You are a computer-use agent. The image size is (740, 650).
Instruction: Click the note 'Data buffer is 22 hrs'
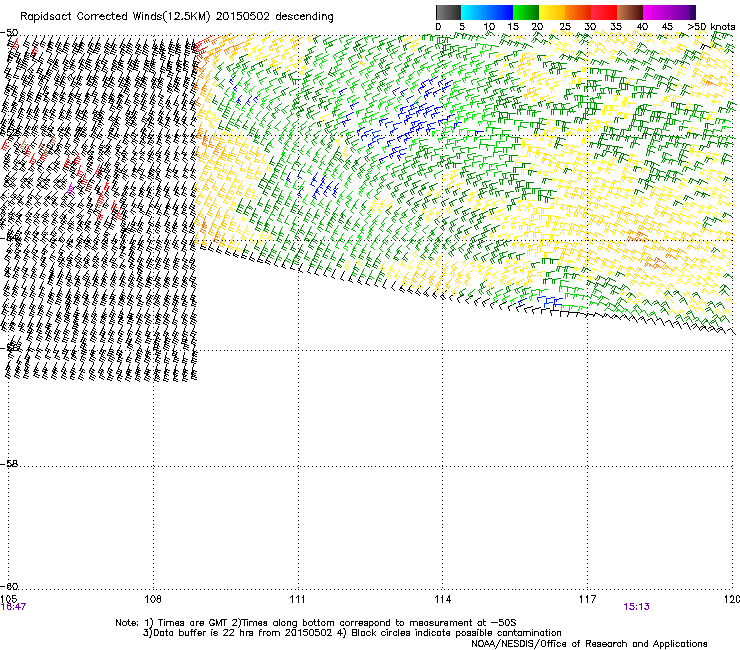point(195,633)
